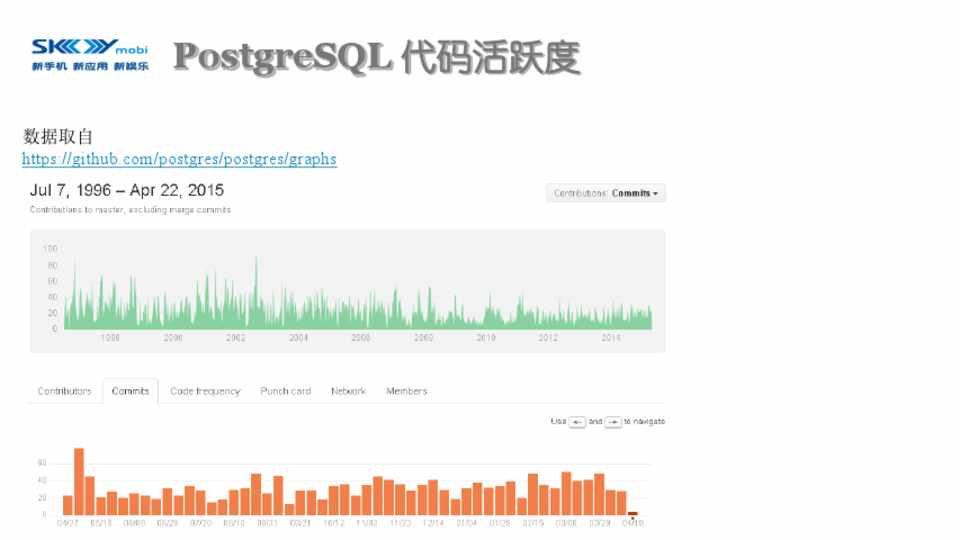Switch to the Network tab
This screenshot has height=540, width=960.
pyautogui.click(x=348, y=391)
